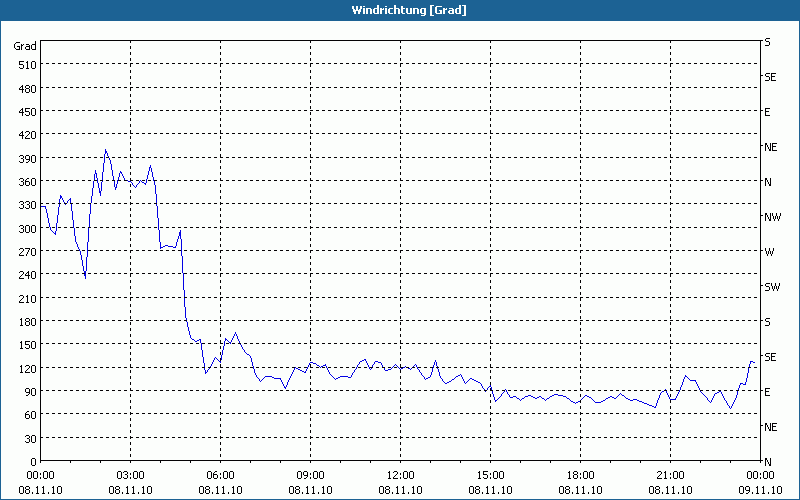
Task: Click the 'Windrichtung [Grad]' chart title
Action: click(409, 10)
